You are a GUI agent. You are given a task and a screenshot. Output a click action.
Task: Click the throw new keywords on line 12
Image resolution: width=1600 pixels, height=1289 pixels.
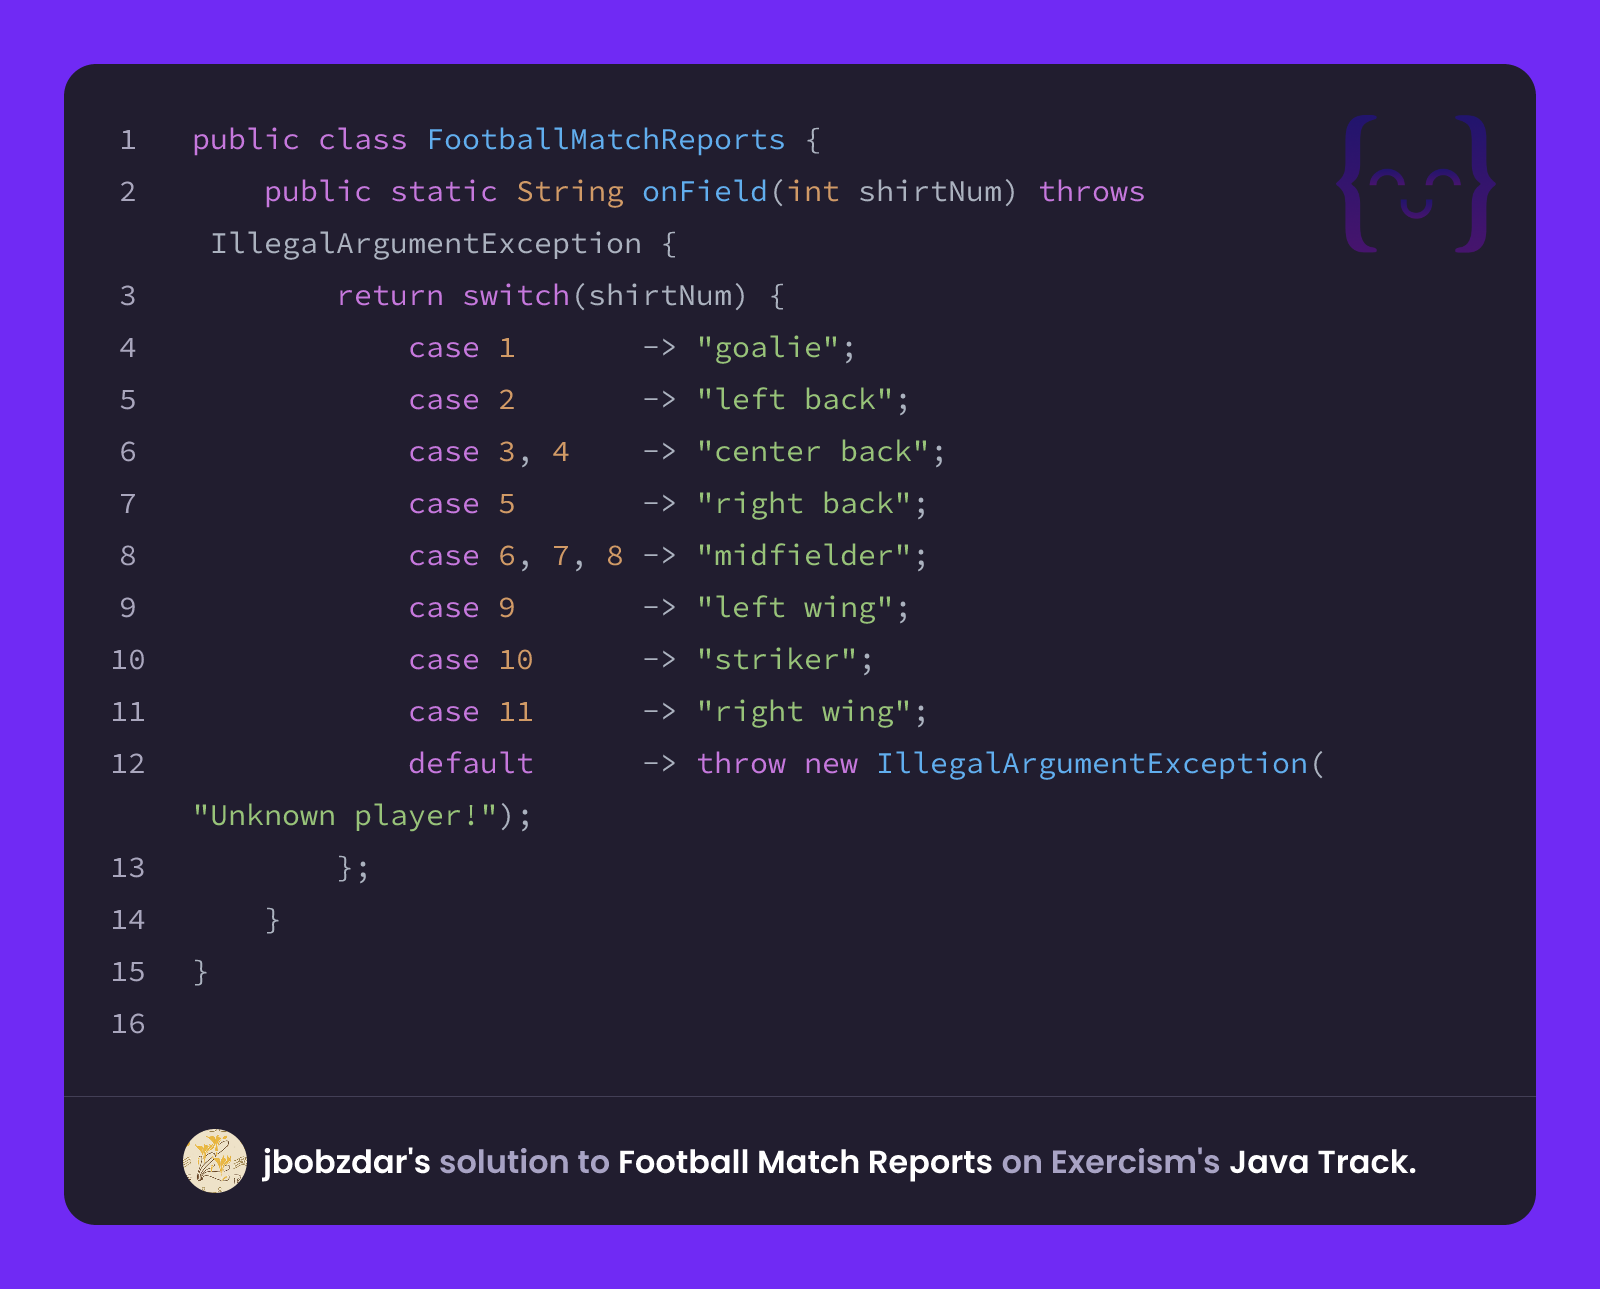coord(777,764)
